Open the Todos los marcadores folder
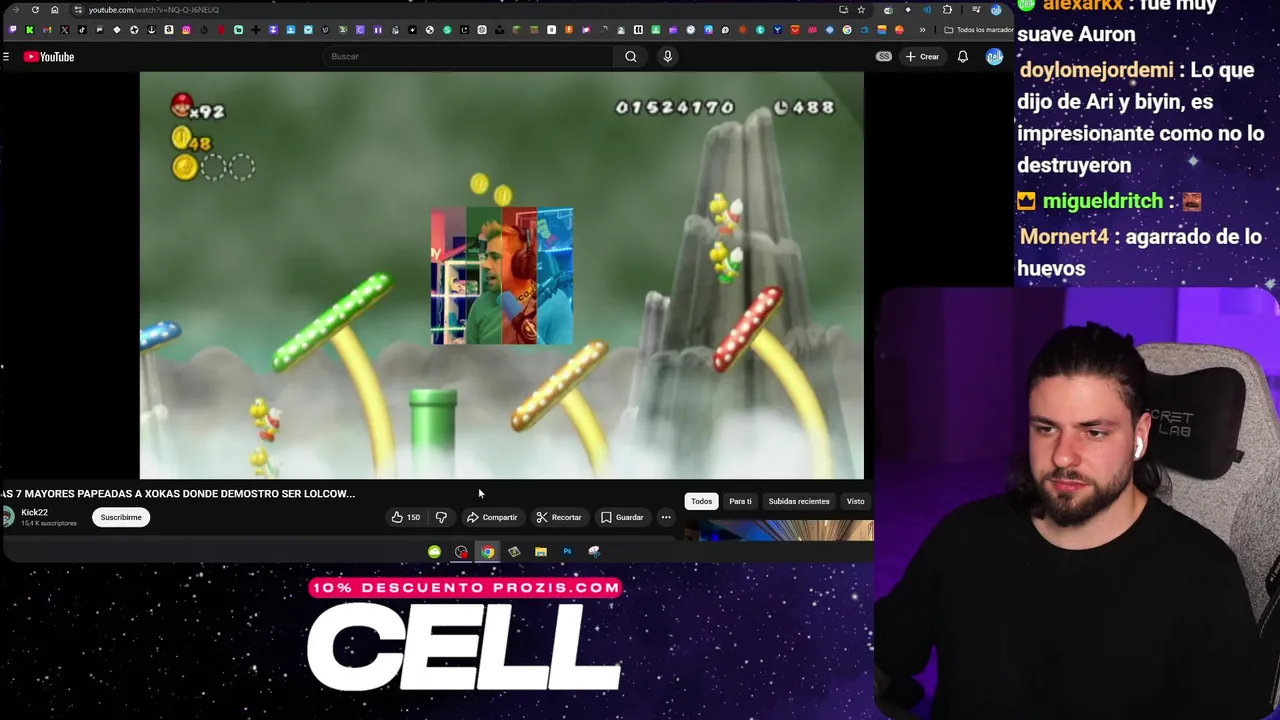 [980, 30]
